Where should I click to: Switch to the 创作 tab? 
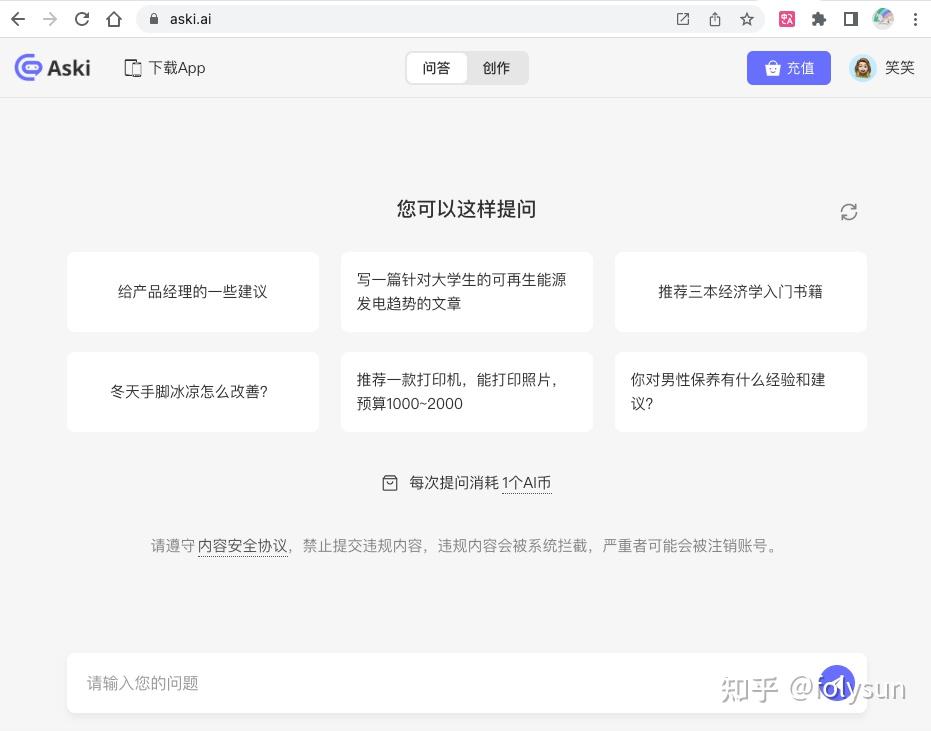[x=496, y=68]
